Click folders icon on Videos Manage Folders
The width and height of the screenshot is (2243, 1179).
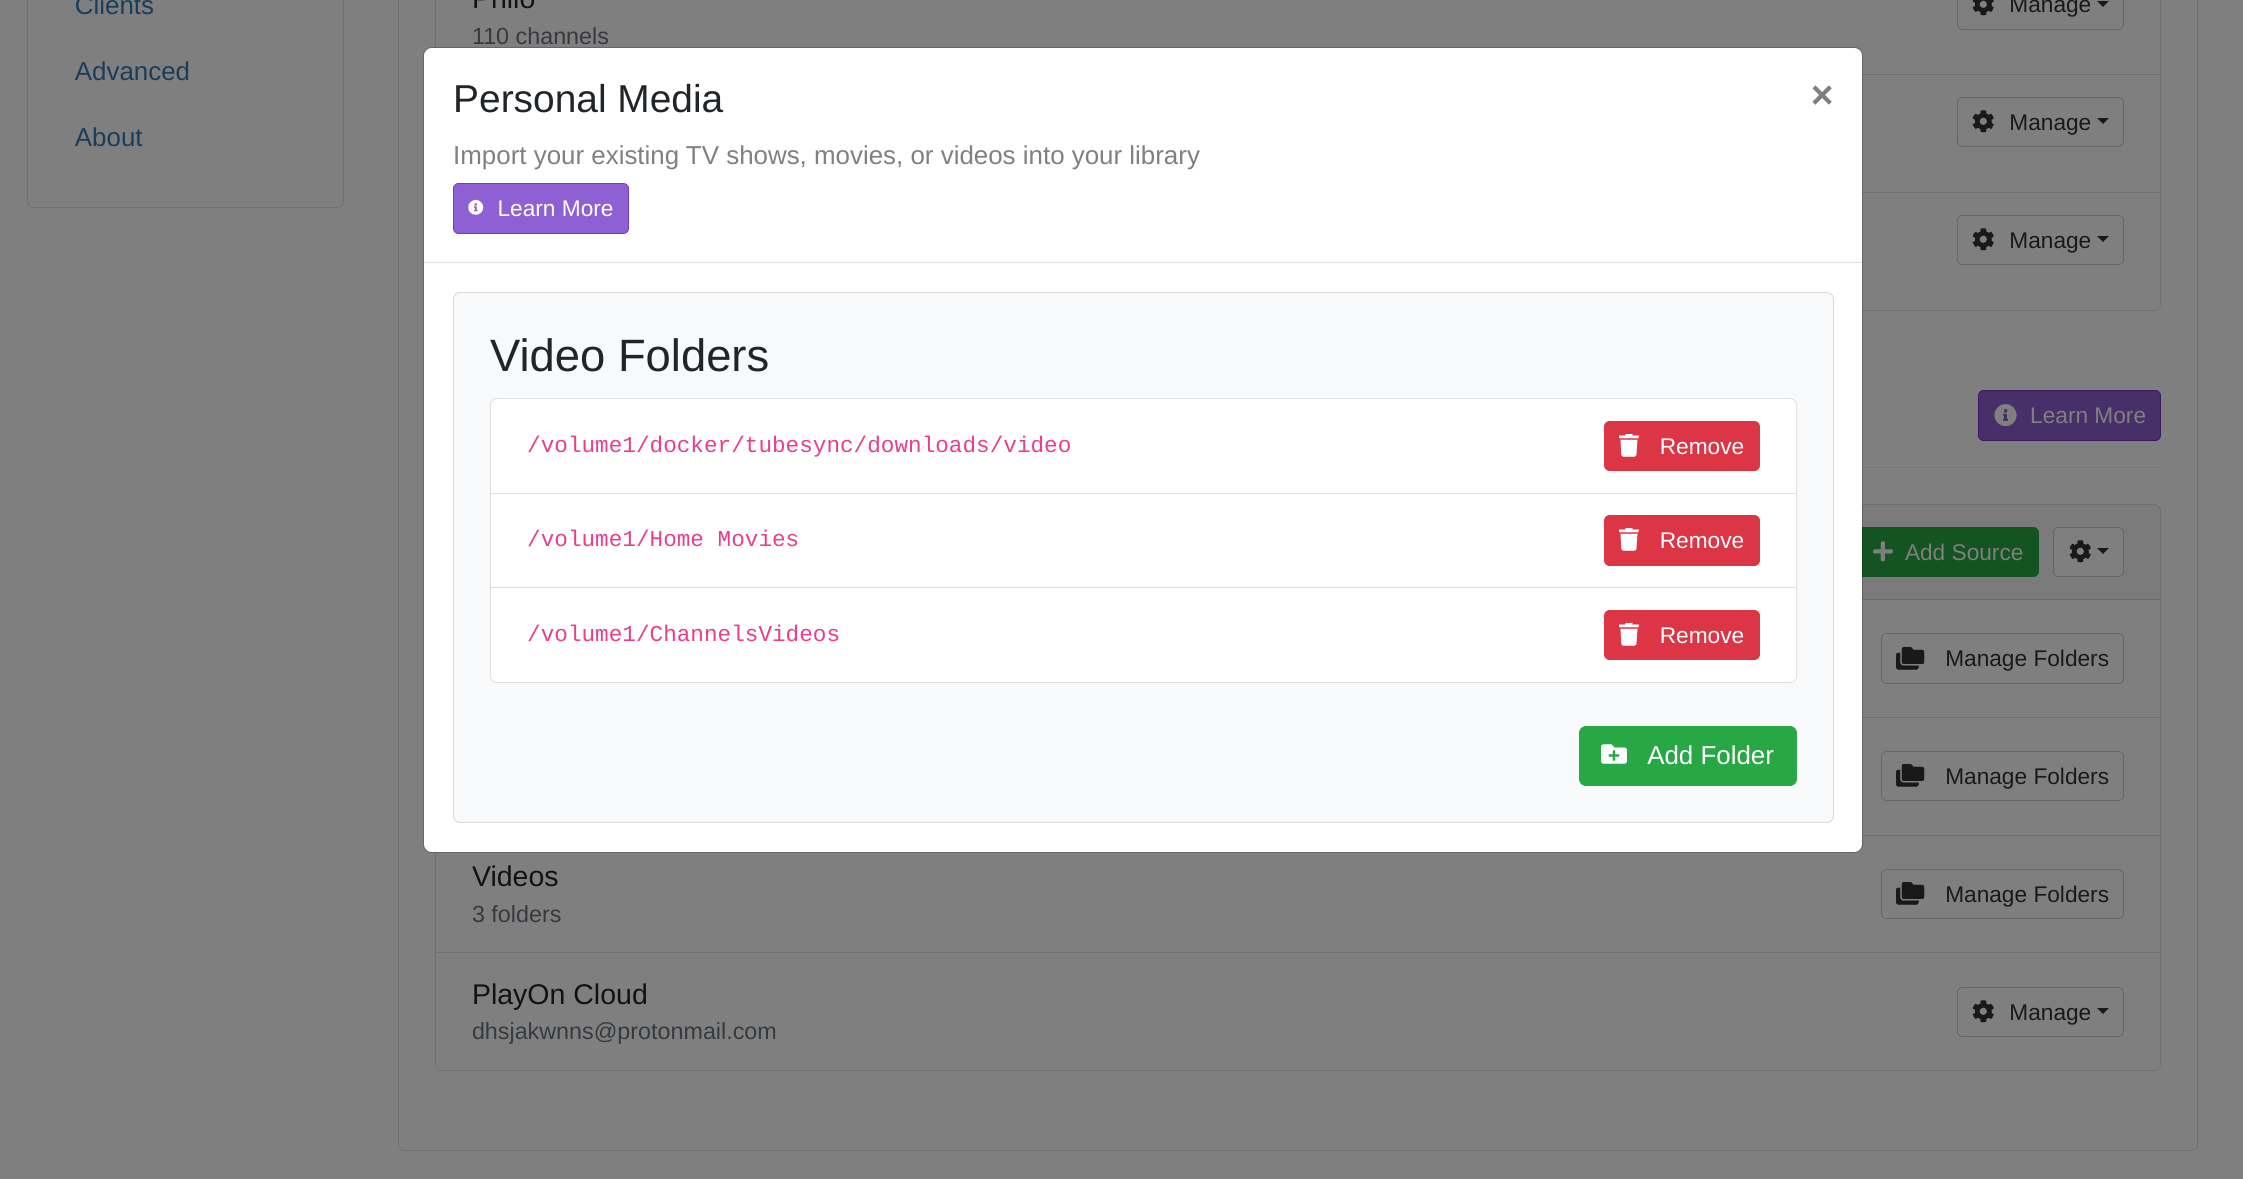click(1910, 894)
